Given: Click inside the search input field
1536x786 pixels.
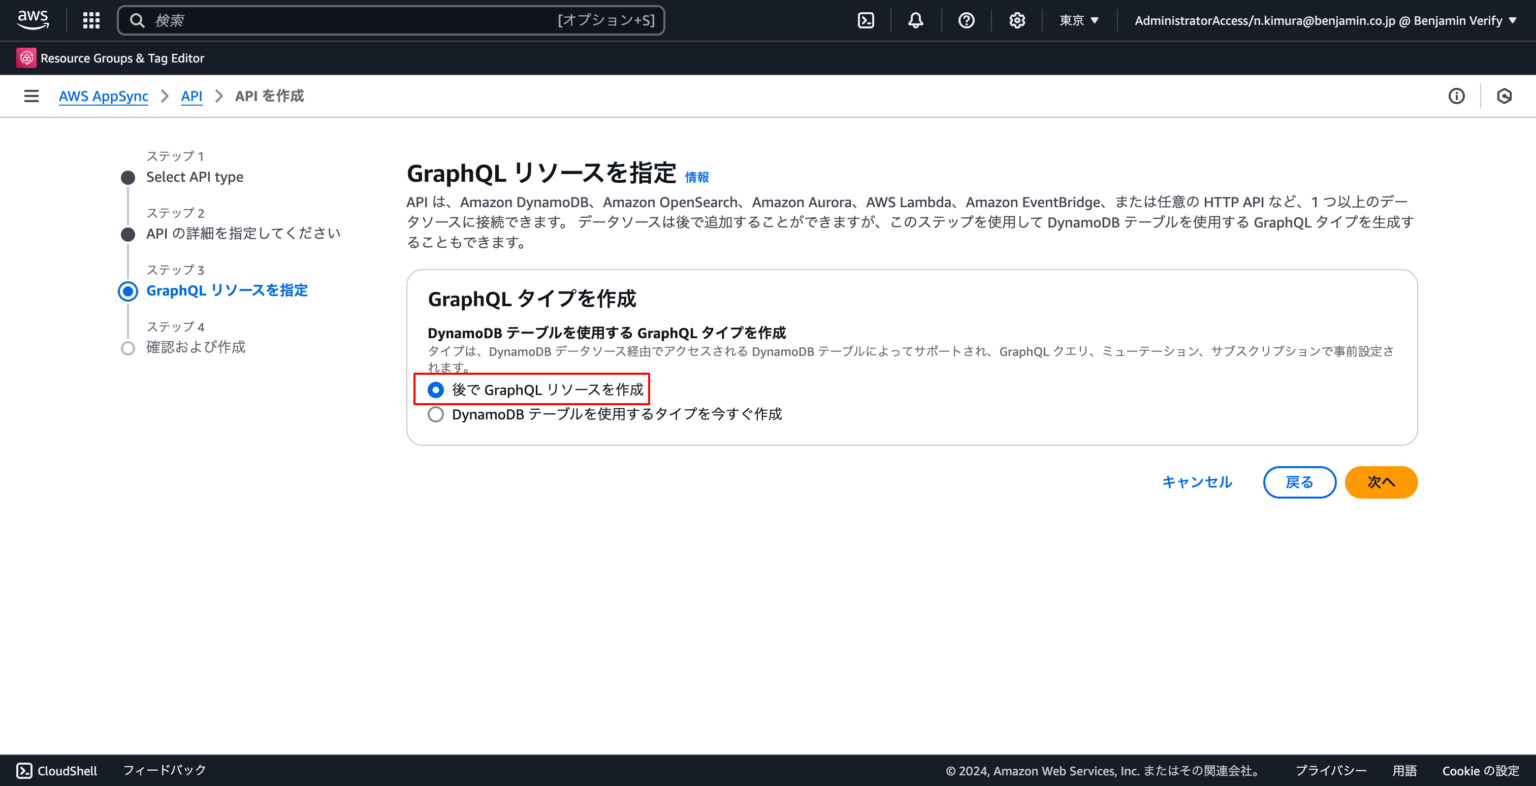Looking at the screenshot, I should click(390, 20).
